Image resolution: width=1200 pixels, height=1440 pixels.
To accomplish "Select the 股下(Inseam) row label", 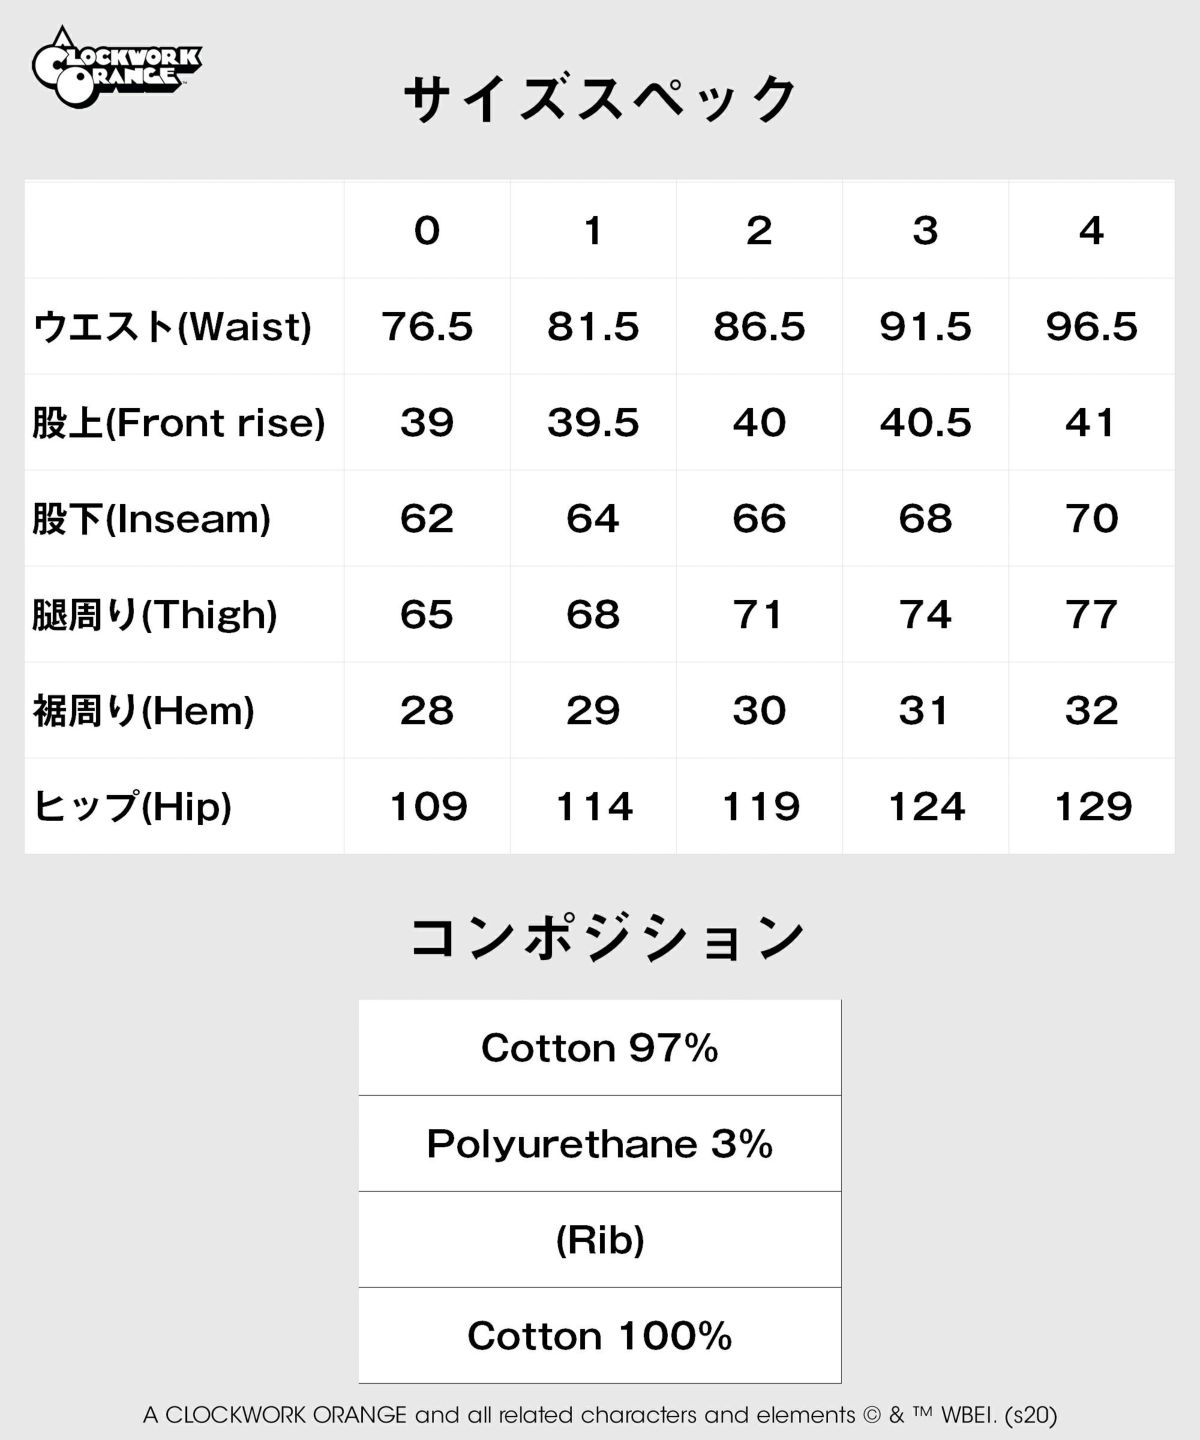I will 152,519.
